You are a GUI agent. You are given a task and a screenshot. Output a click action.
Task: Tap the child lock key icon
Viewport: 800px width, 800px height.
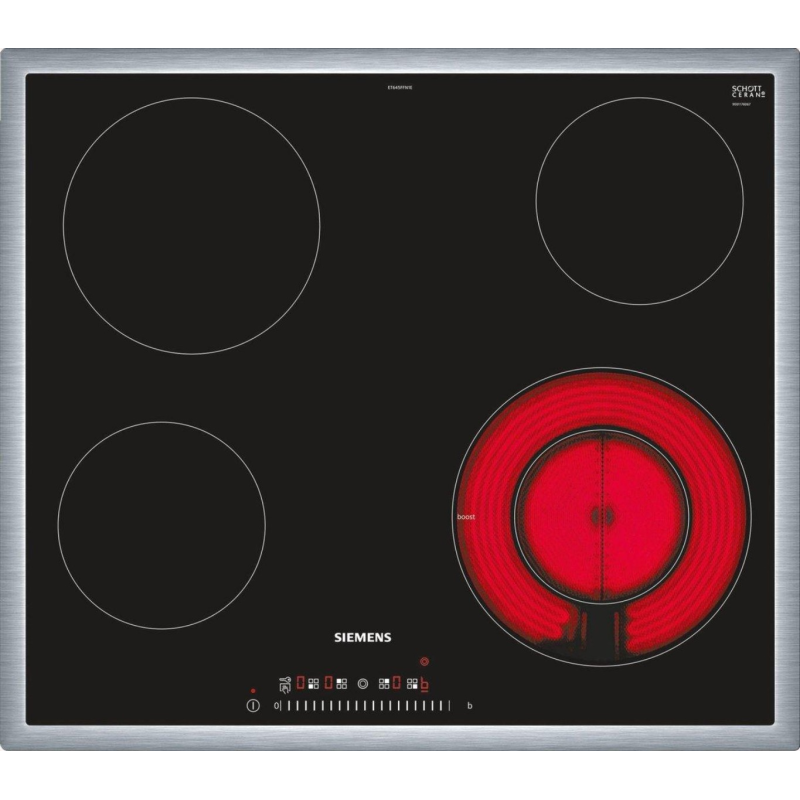[285, 684]
